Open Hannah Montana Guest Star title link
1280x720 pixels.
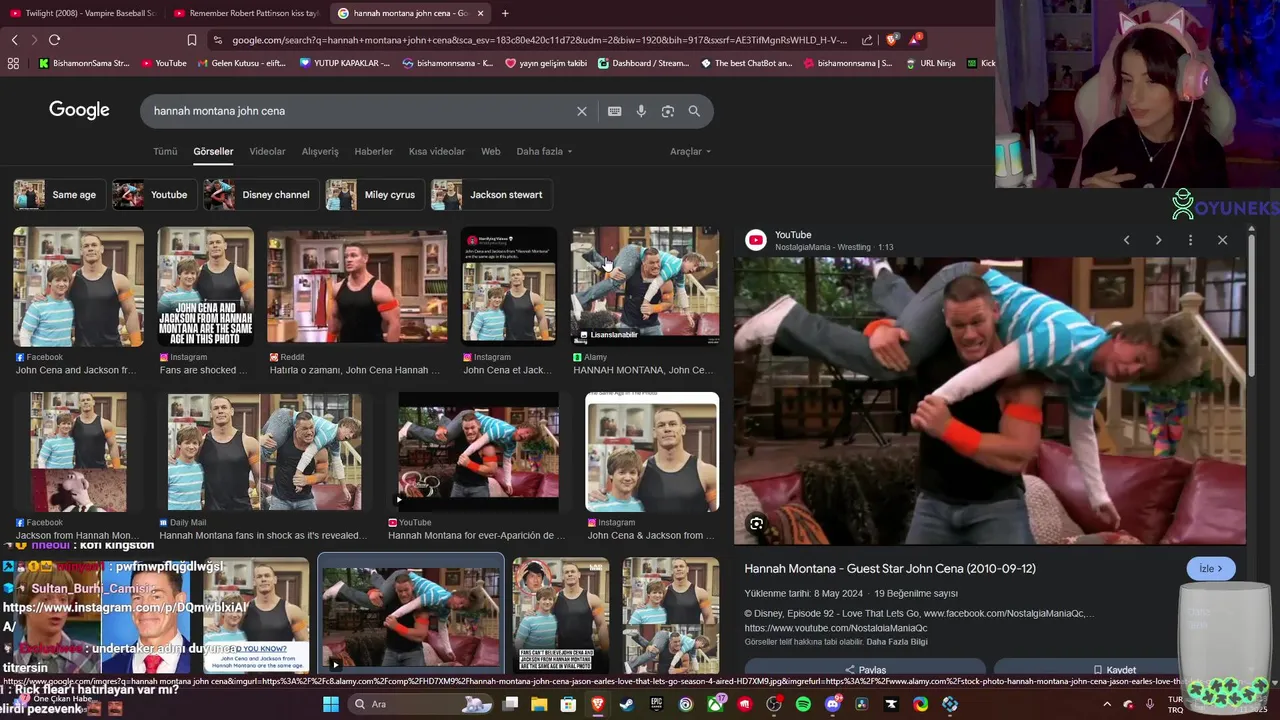pyautogui.click(x=890, y=568)
